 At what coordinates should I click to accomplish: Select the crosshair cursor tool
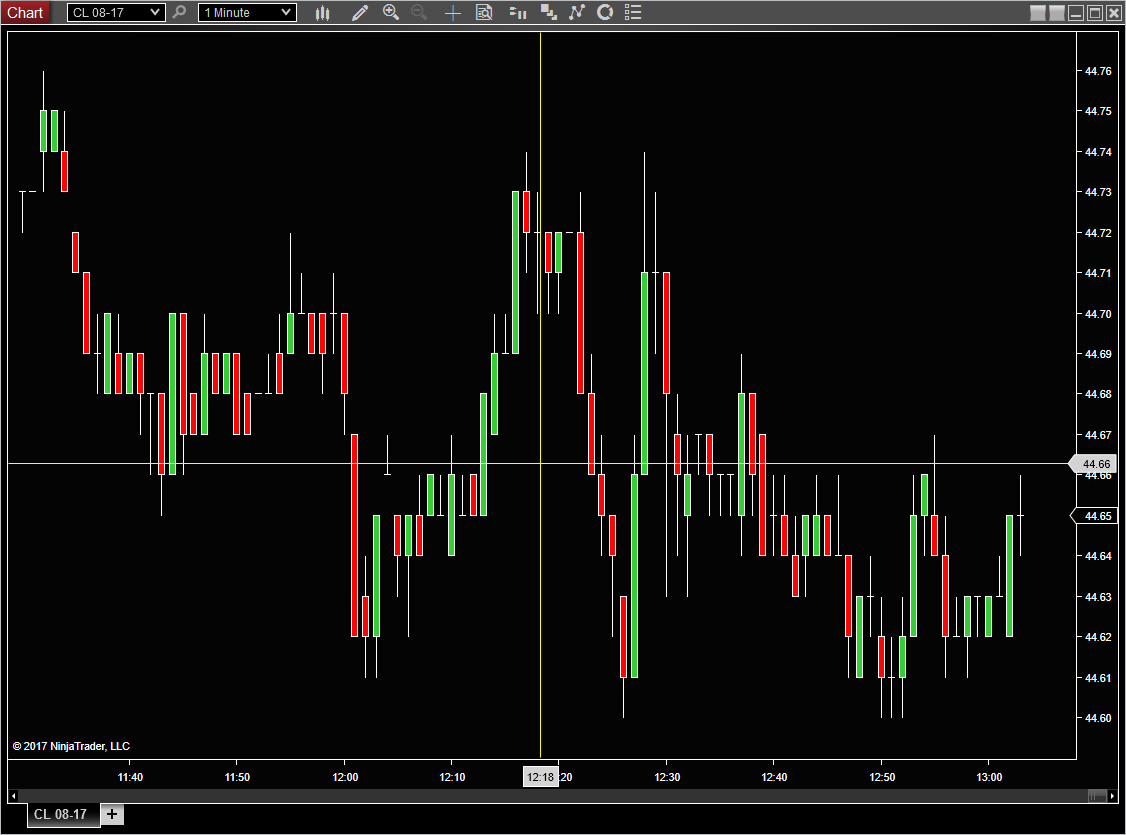(452, 12)
